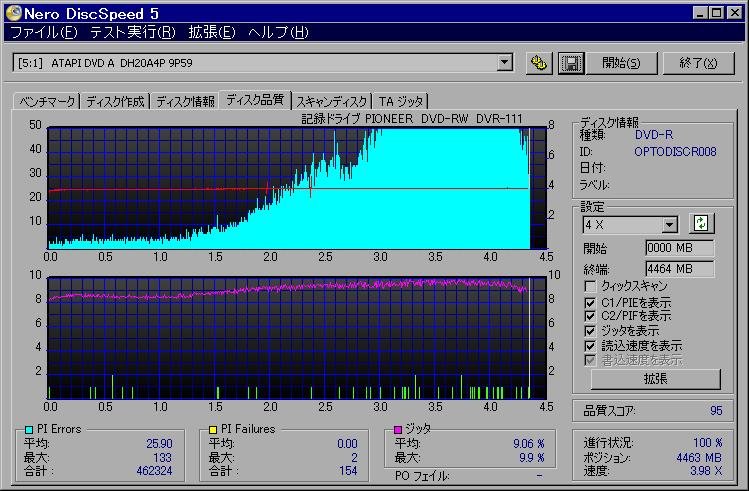The image size is (749, 491).
Task: Click the PI Failures lower graph
Action: click(297, 338)
